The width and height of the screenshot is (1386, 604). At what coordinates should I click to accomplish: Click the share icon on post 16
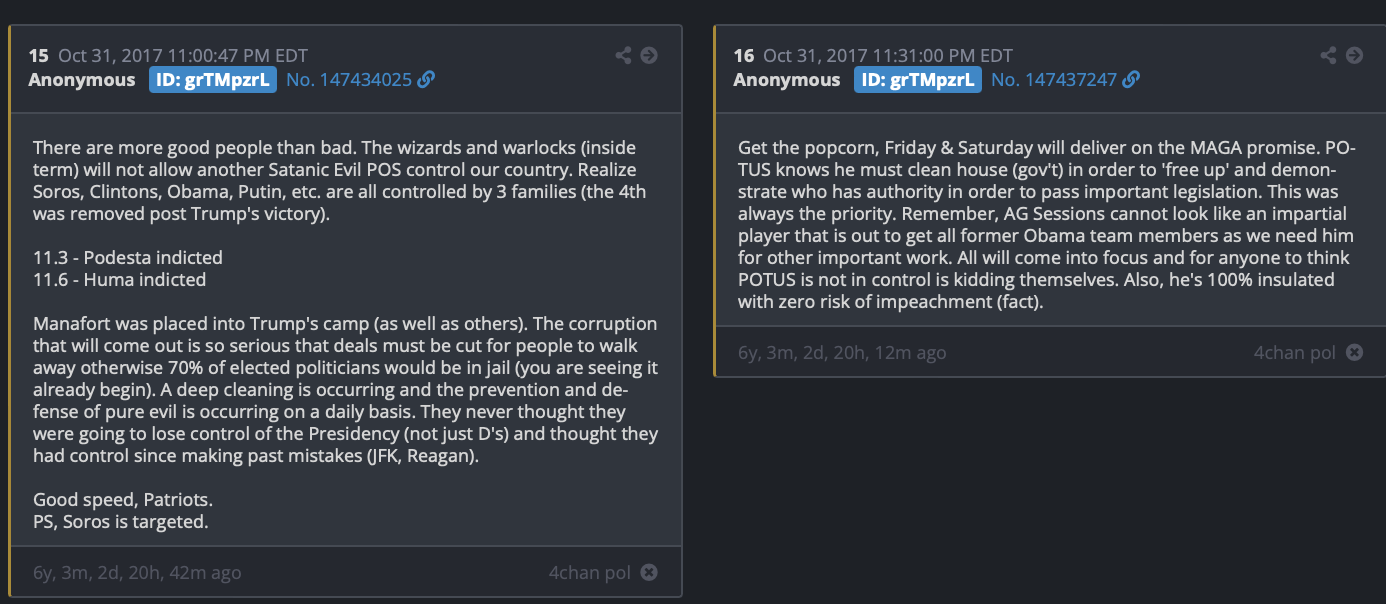coord(1328,55)
